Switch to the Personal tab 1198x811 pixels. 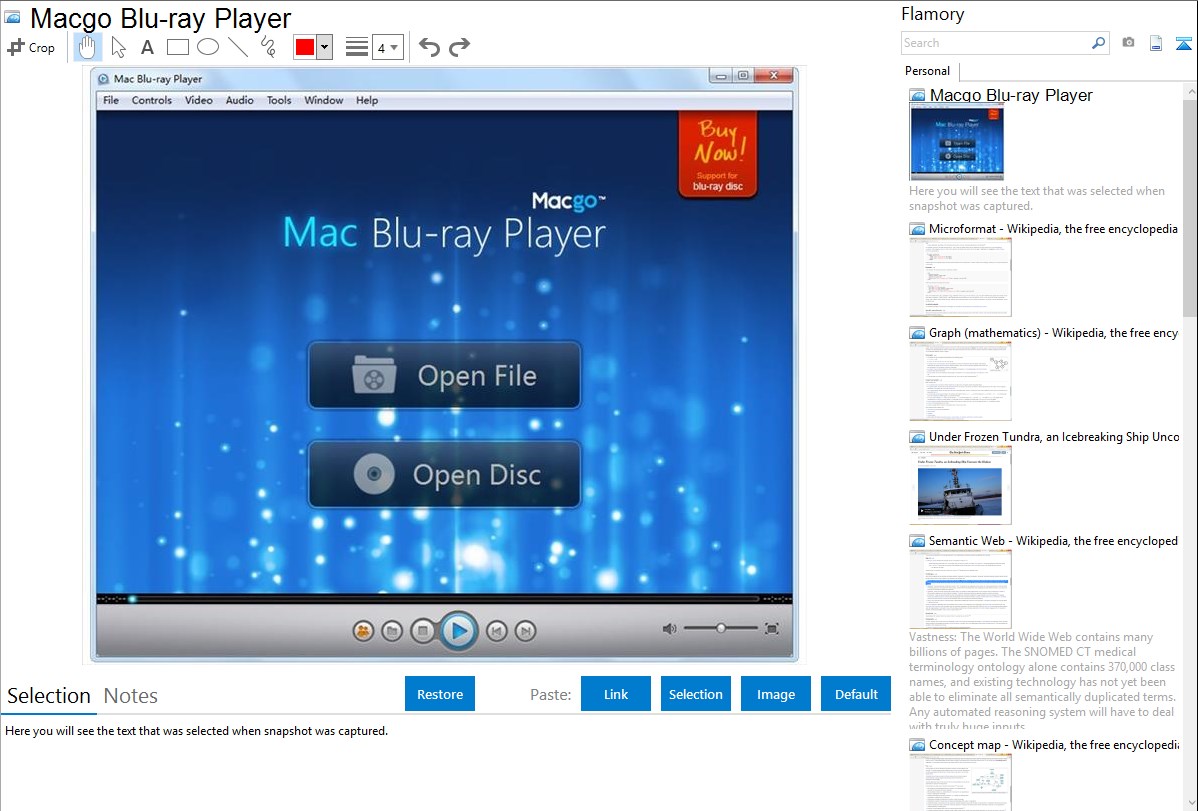[928, 71]
